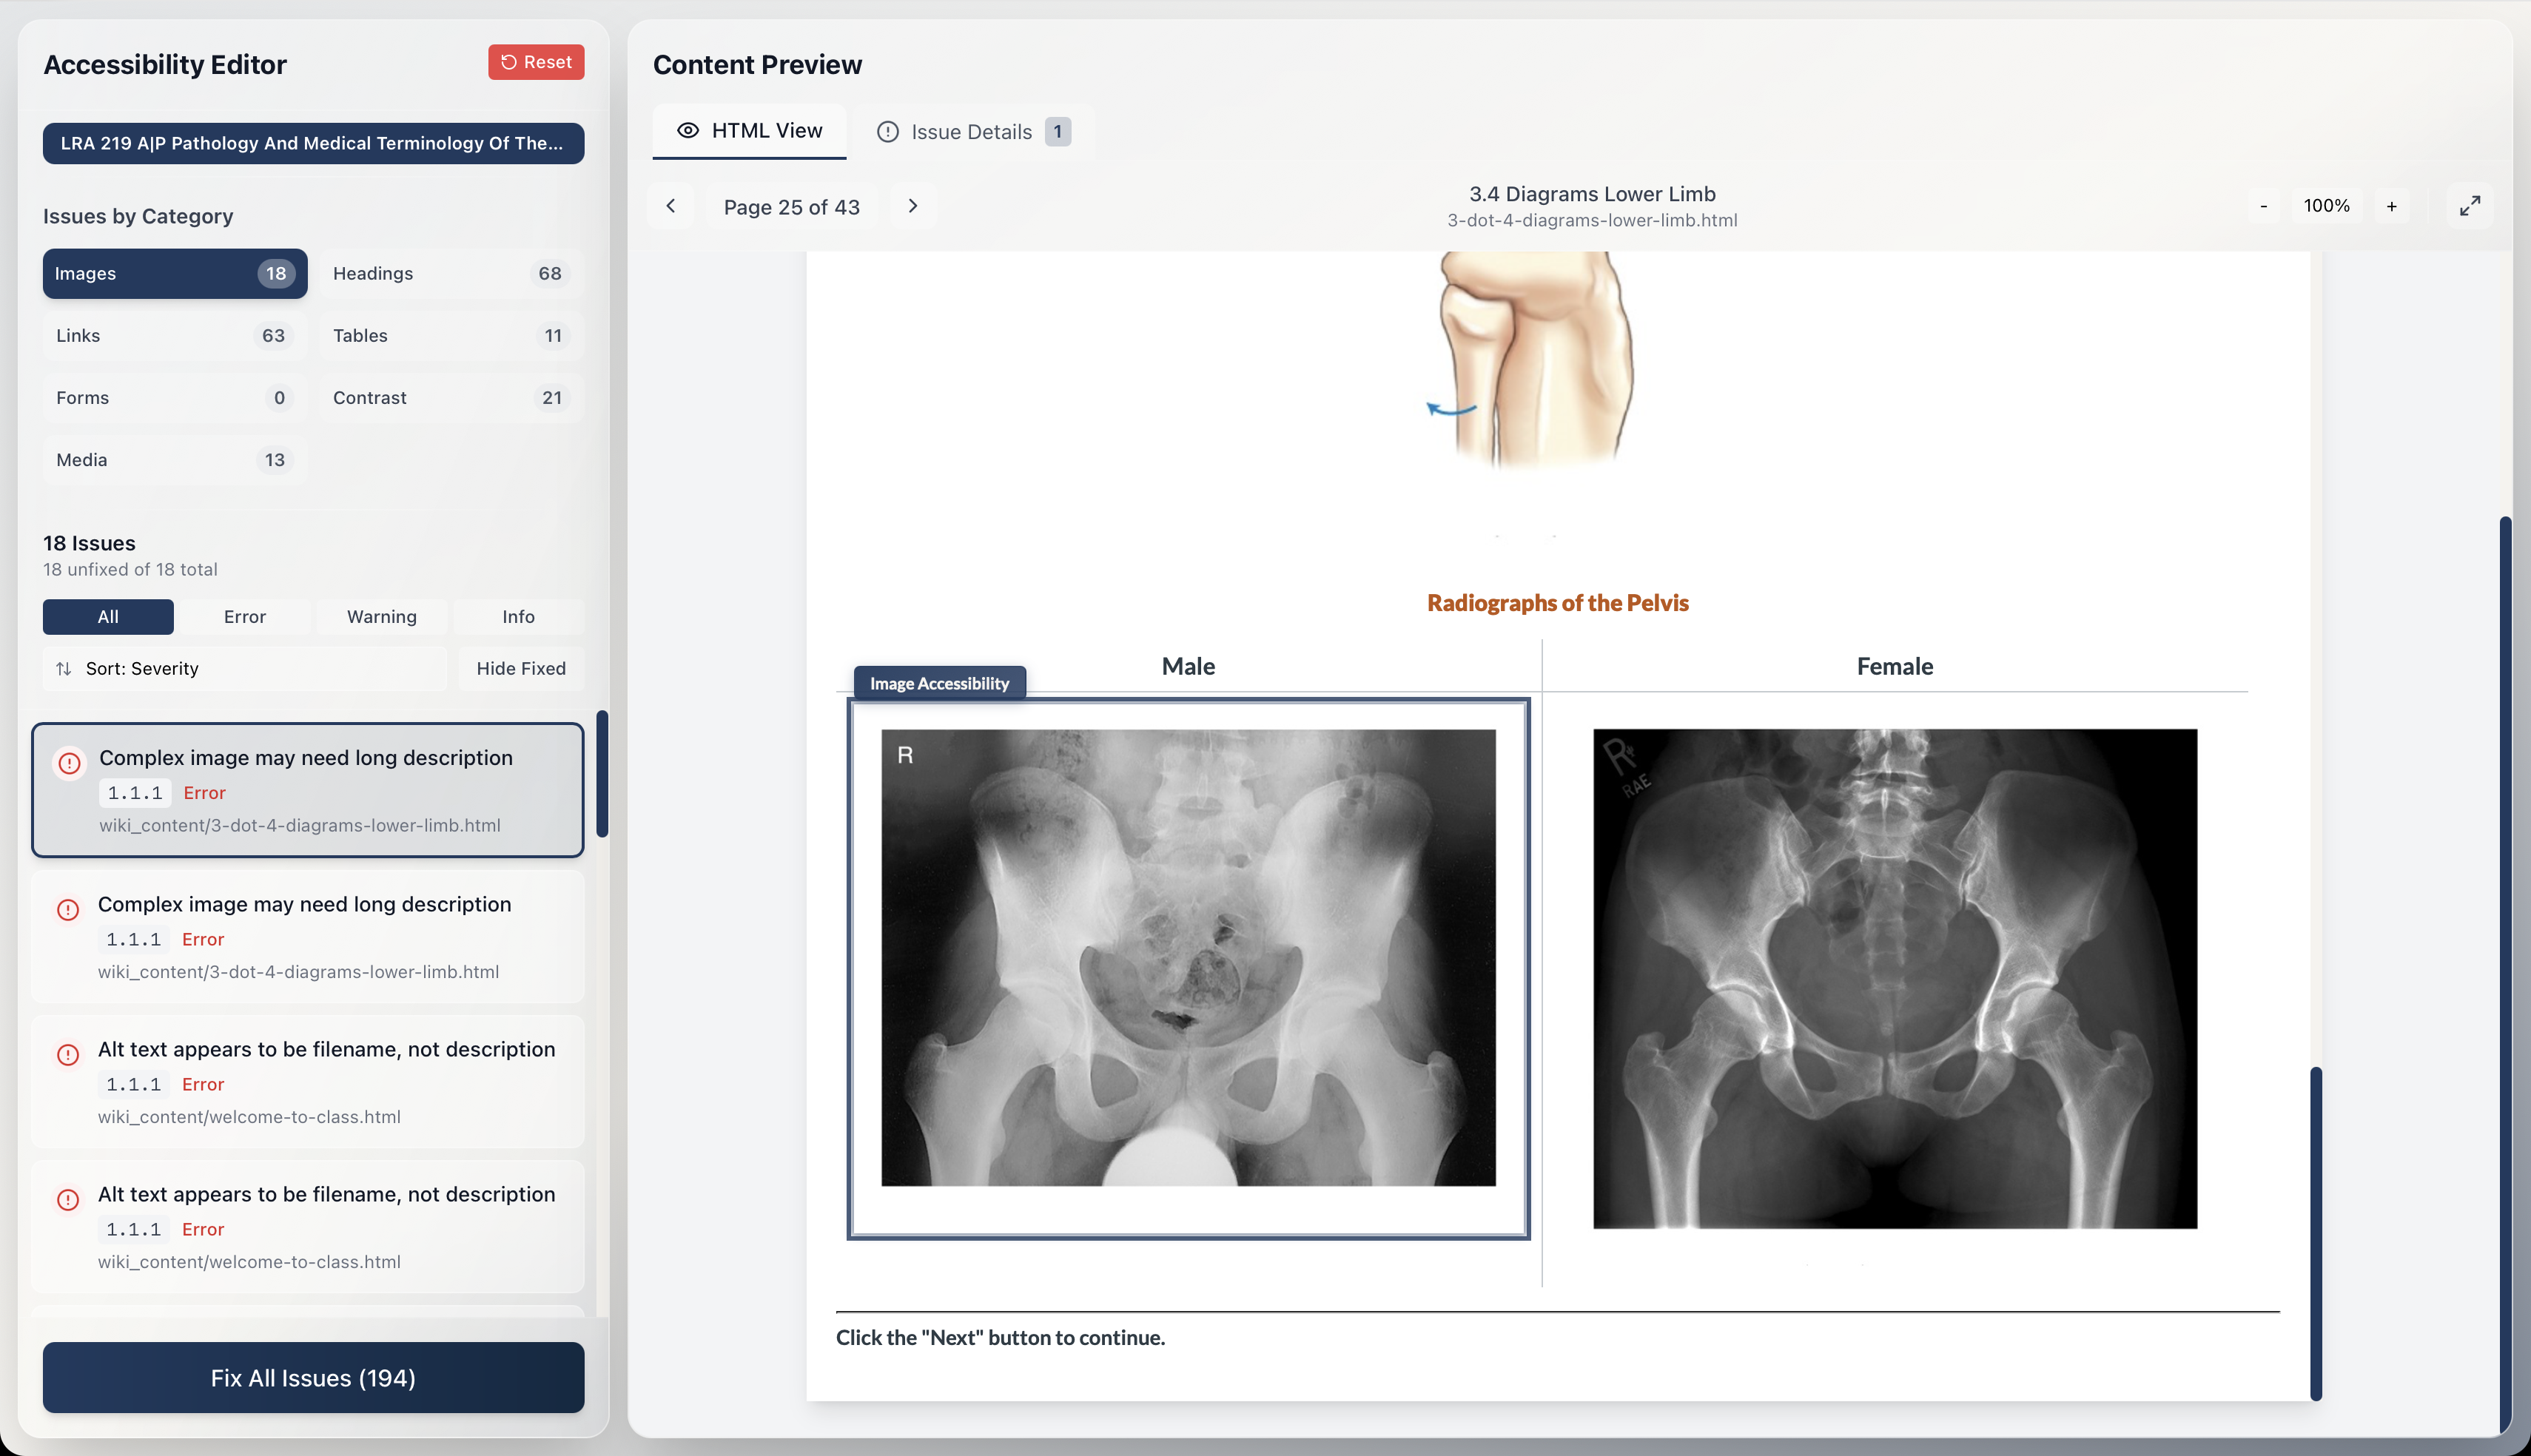2531x1456 pixels.
Task: Go to next page arrow
Action: click(912, 206)
